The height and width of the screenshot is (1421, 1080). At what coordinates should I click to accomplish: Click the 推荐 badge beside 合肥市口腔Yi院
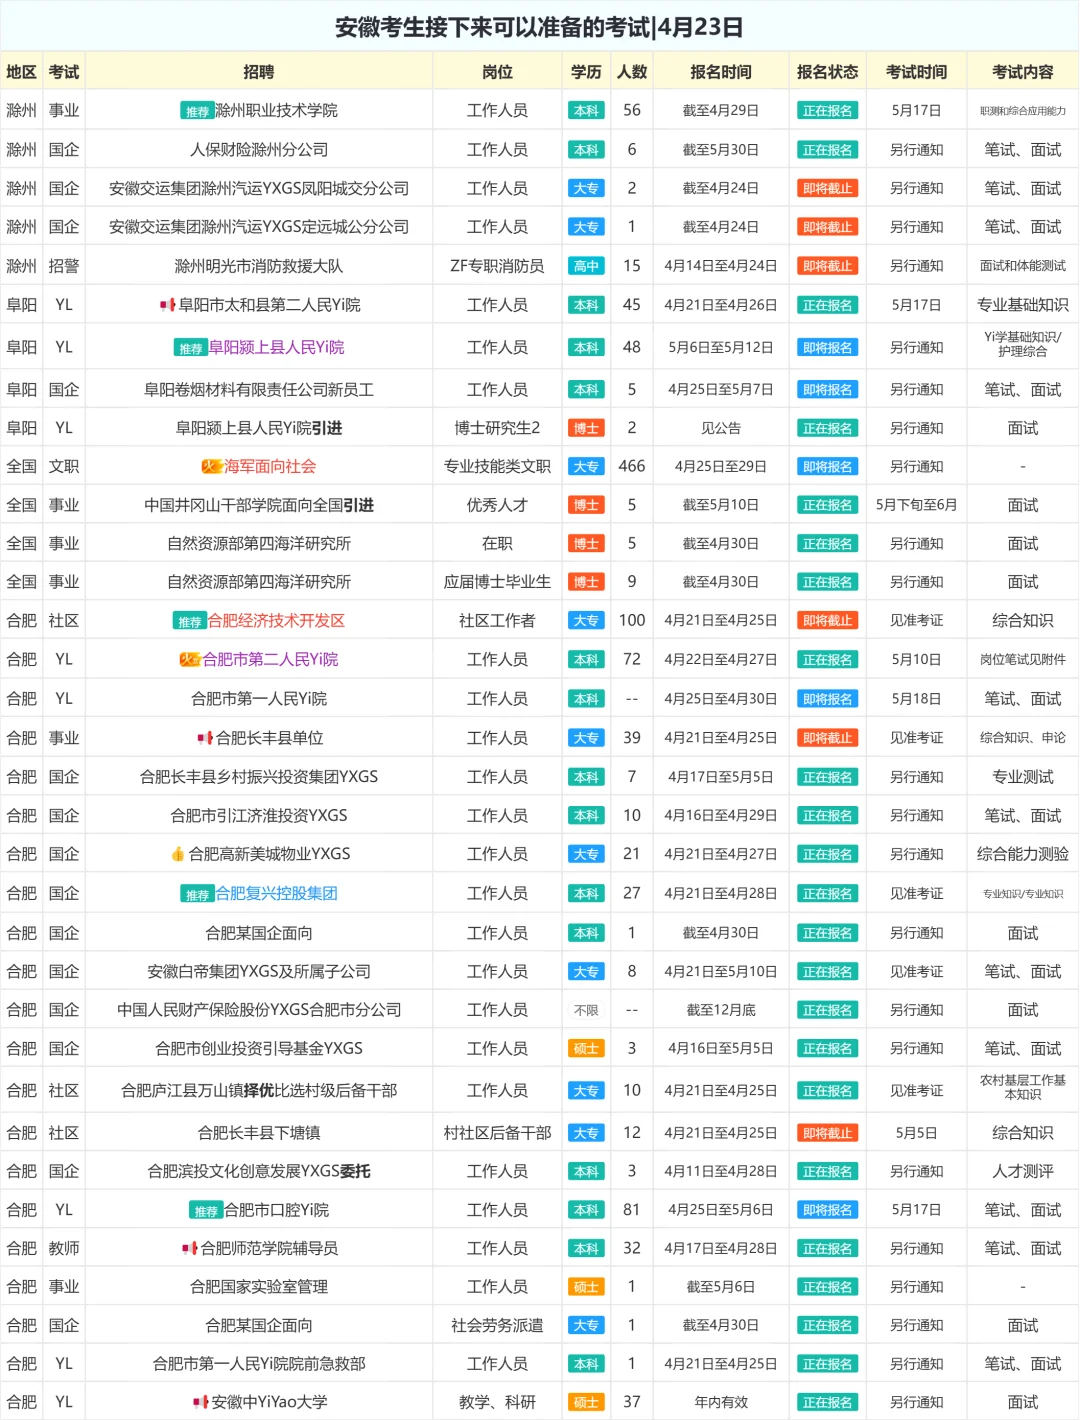point(205,1209)
